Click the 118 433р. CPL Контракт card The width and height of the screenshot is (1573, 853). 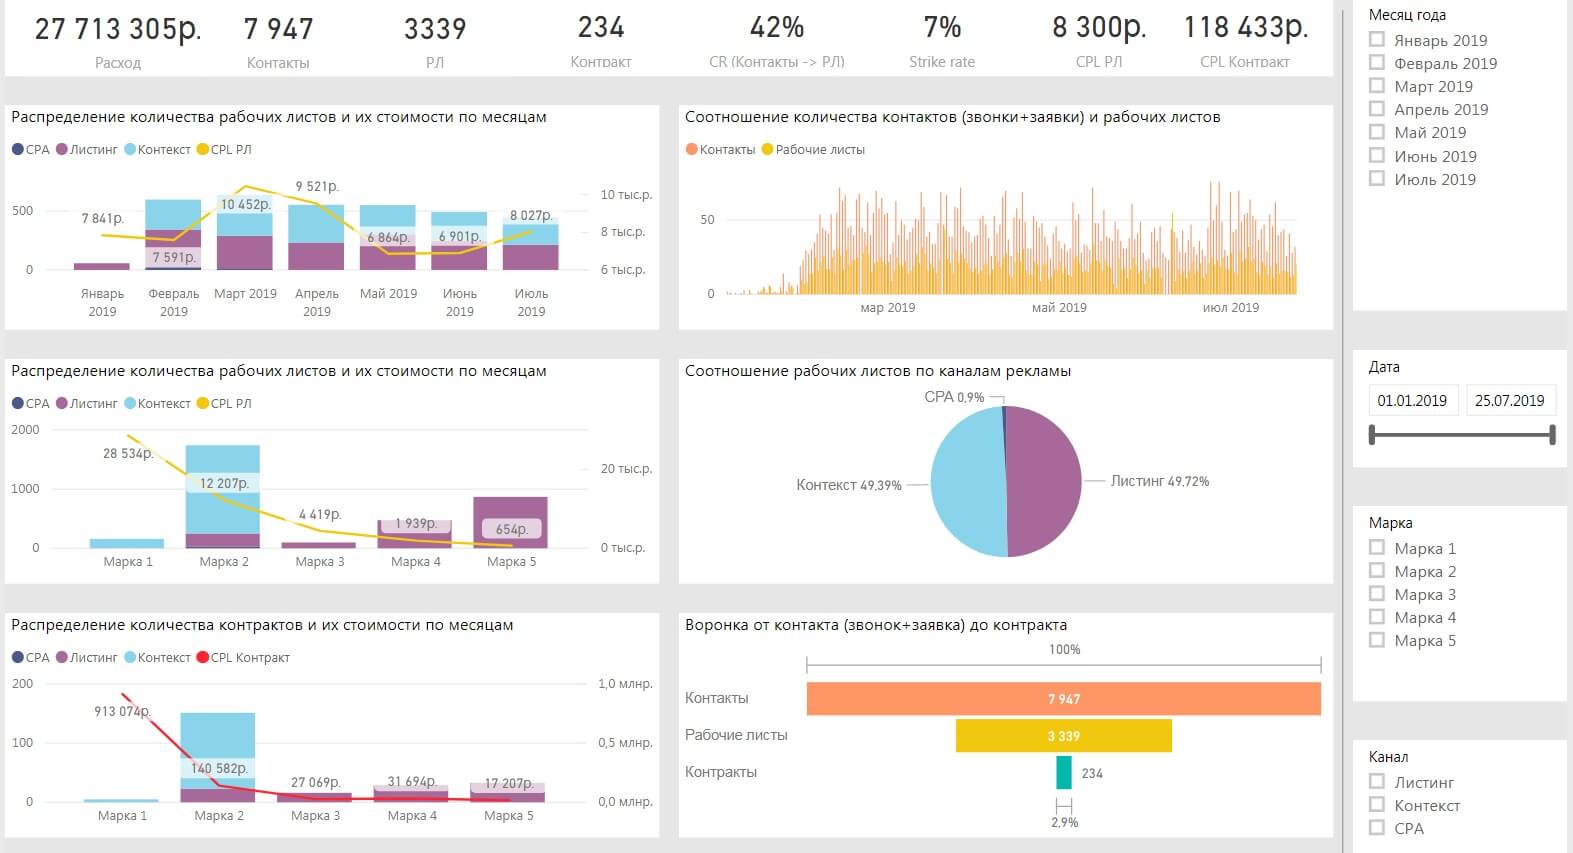(1245, 40)
